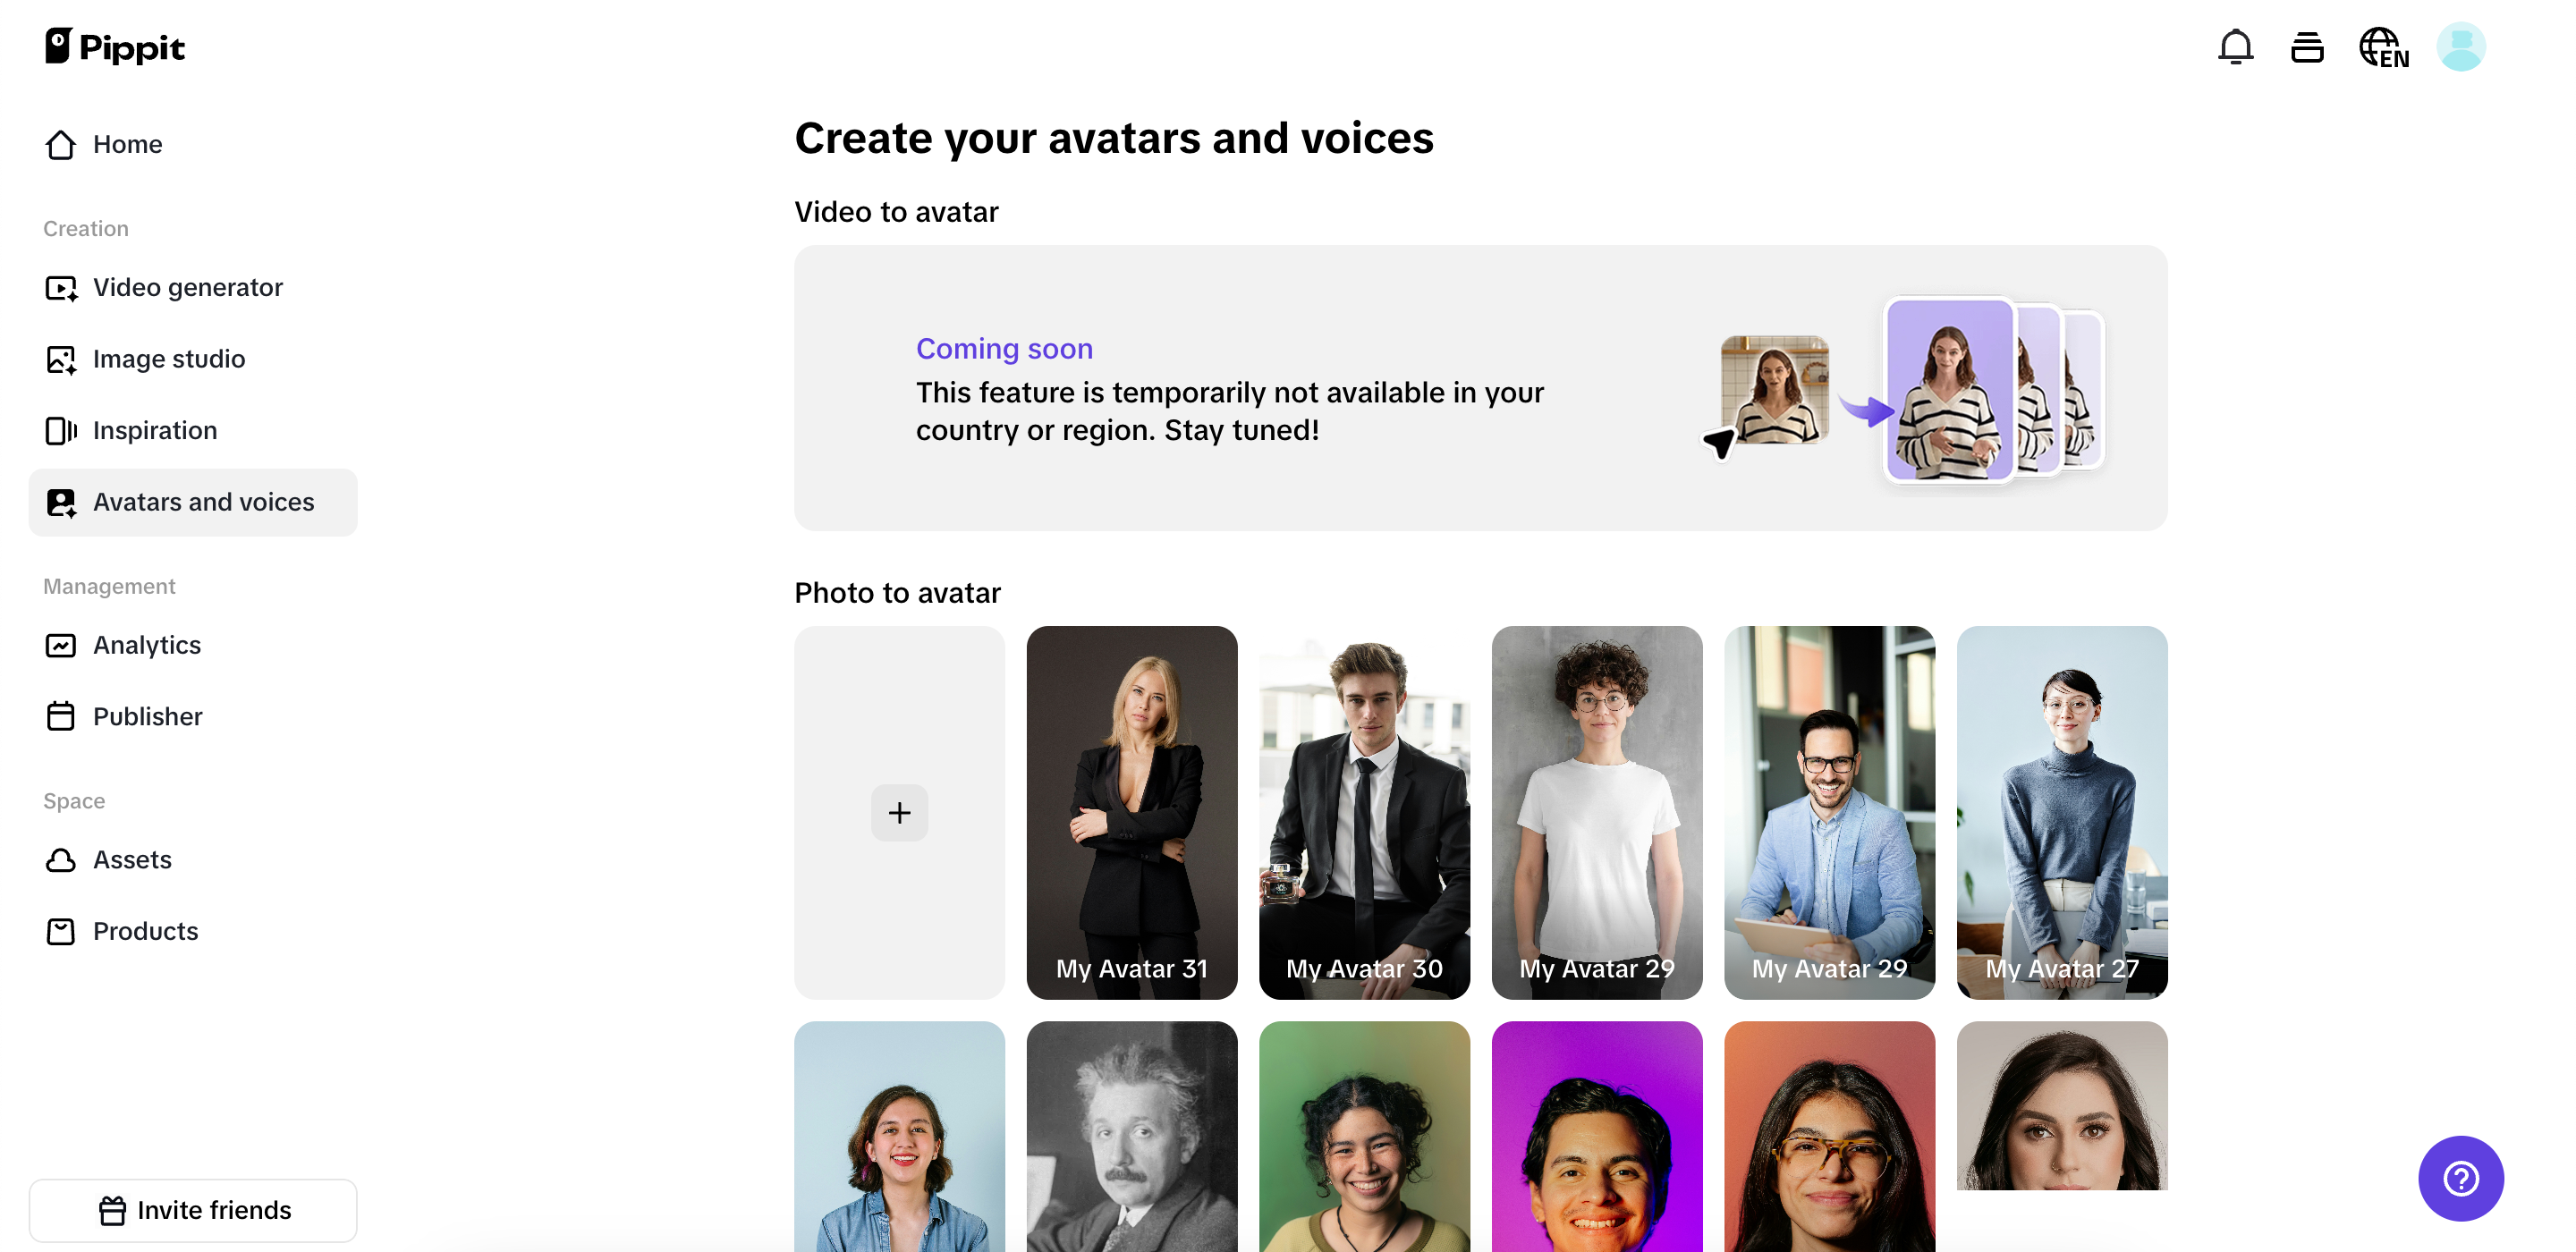2576x1252 pixels.
Task: Click the Create your avatars and voices title
Action: tap(1114, 138)
